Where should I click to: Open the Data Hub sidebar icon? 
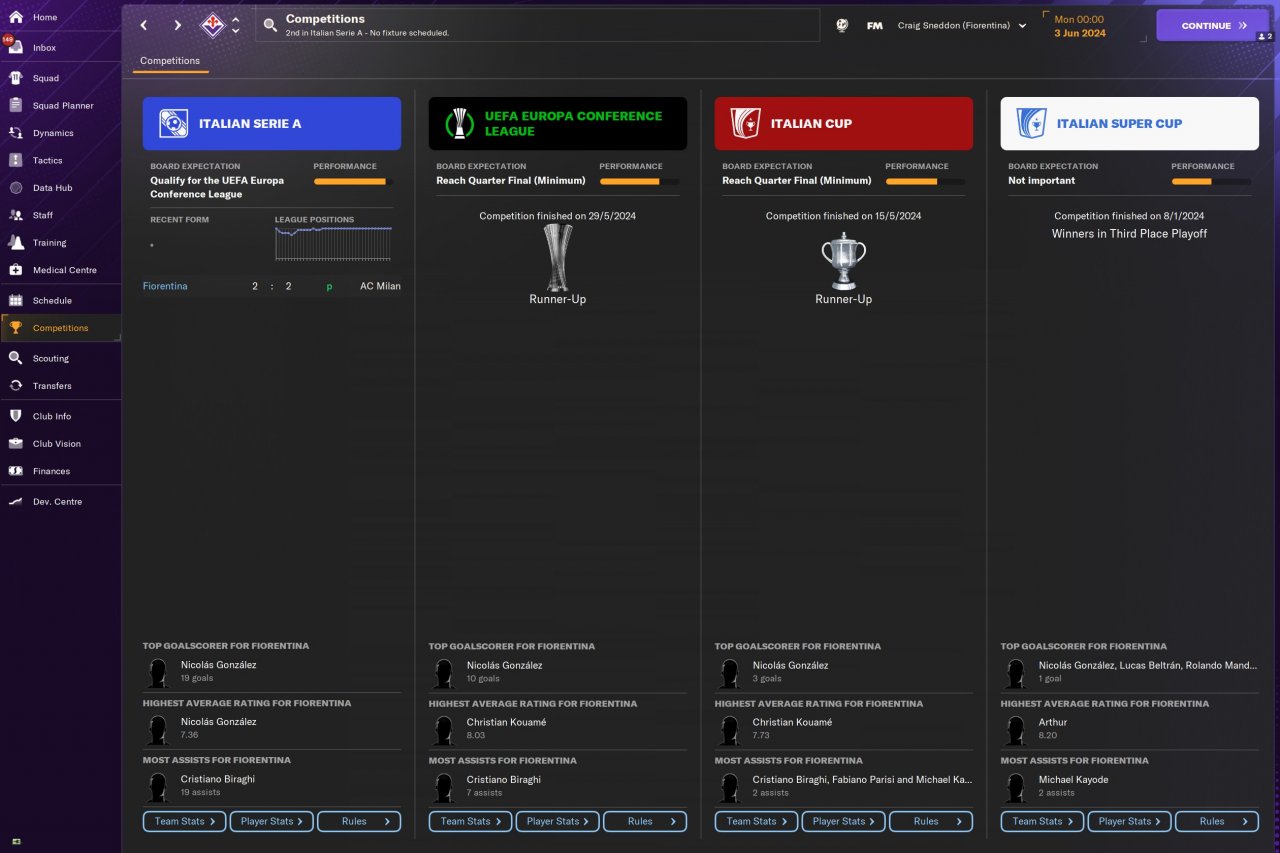pyautogui.click(x=15, y=188)
